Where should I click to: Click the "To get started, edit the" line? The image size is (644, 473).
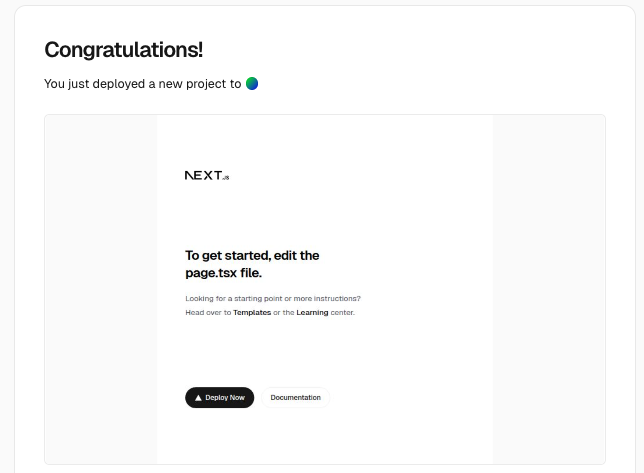point(252,256)
